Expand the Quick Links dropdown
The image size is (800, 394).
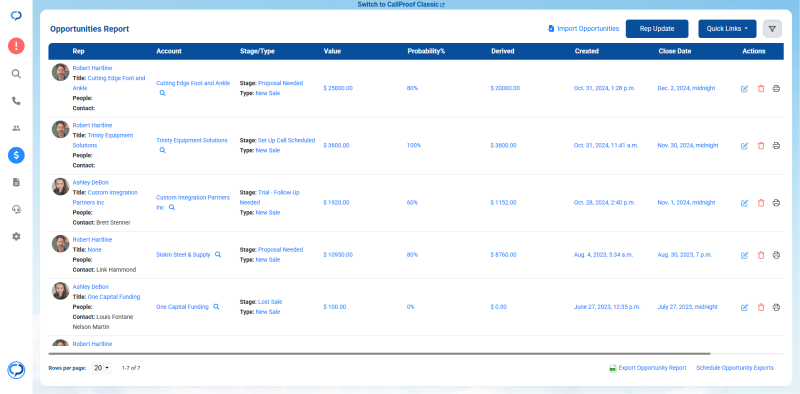pos(727,29)
